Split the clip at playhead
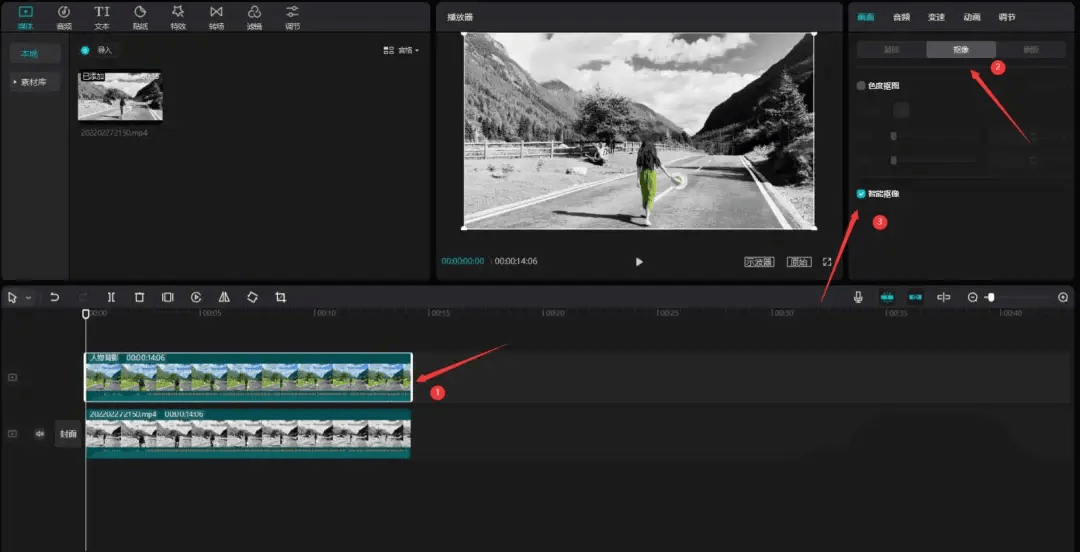Screen dimensions: 1080x552 pos(112,297)
